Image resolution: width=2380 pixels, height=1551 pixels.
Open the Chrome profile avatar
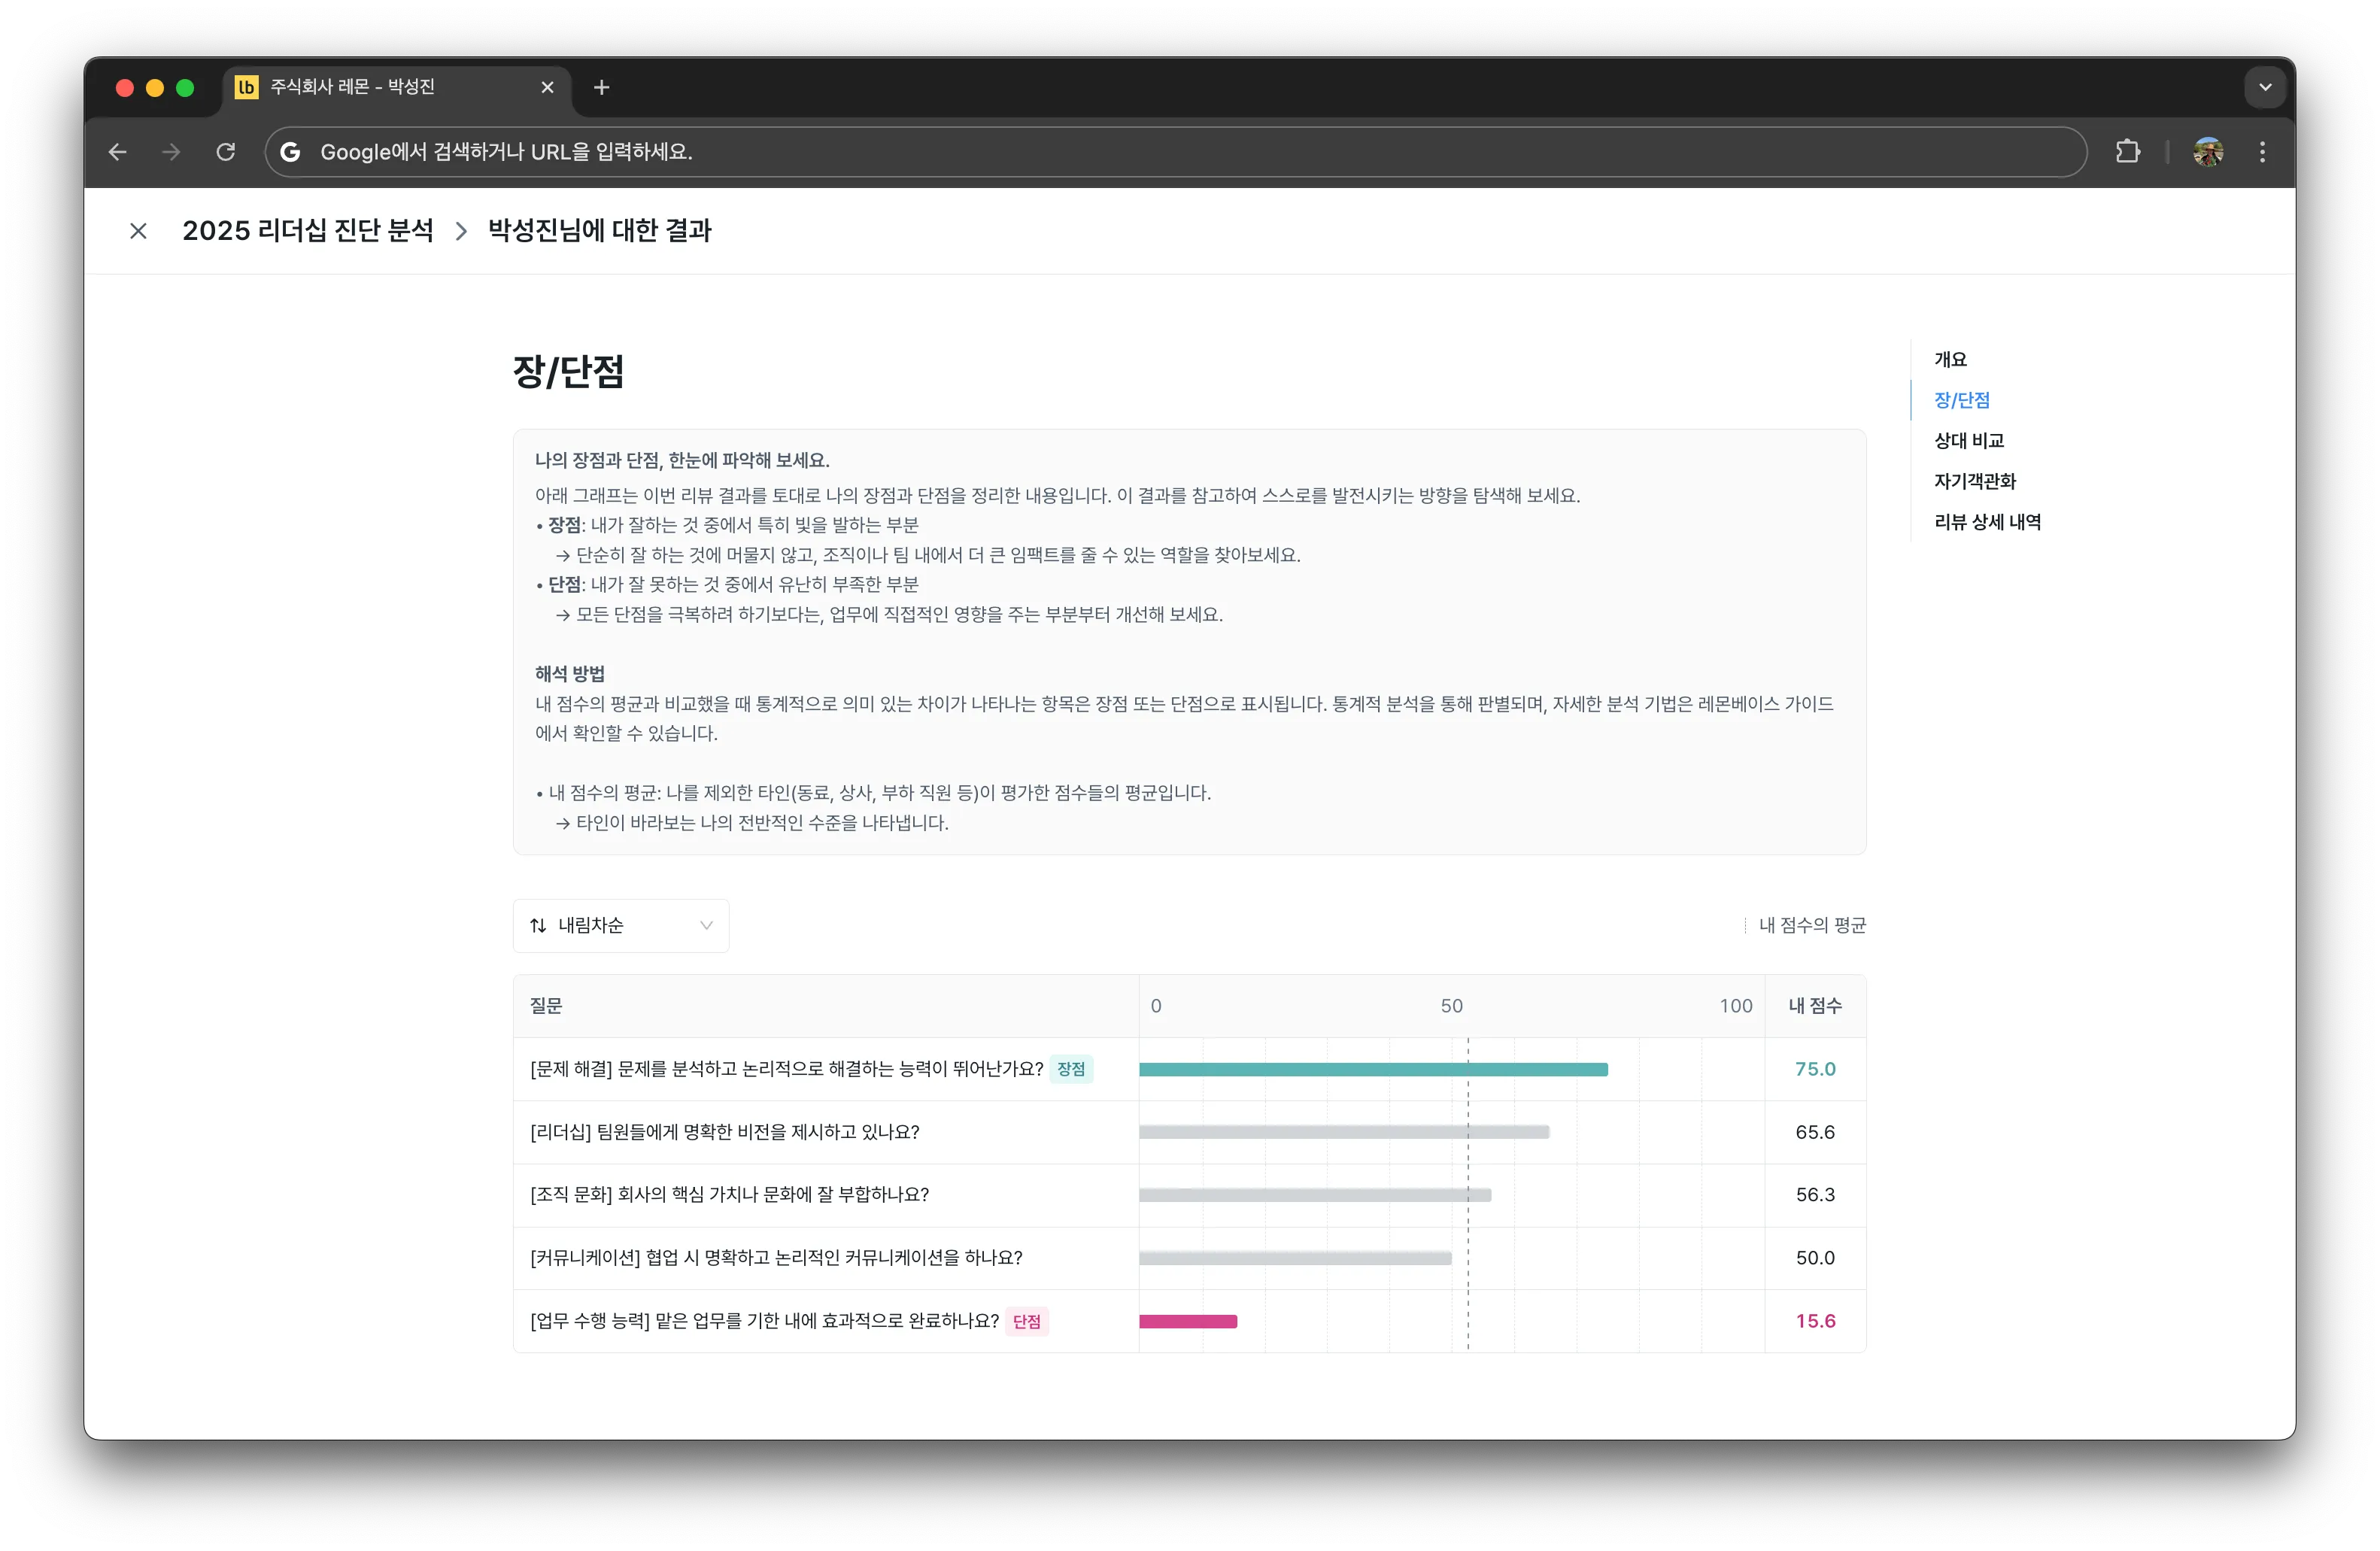tap(2208, 152)
